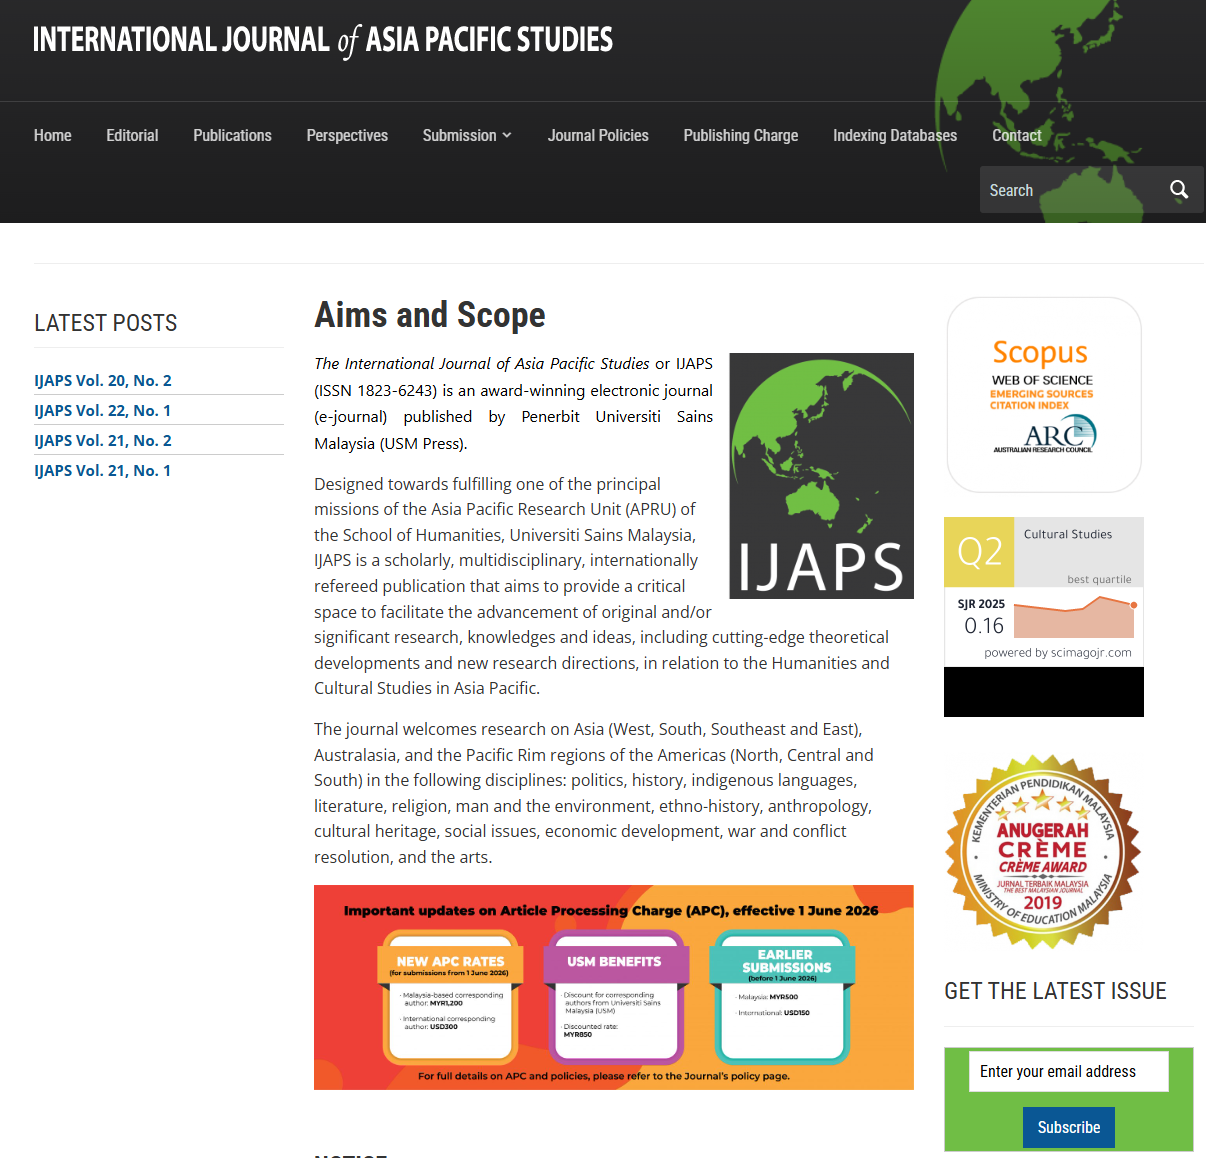The image size is (1206, 1158).
Task: Click the Earlier Submissions card in banner
Action: pyautogui.click(x=783, y=997)
